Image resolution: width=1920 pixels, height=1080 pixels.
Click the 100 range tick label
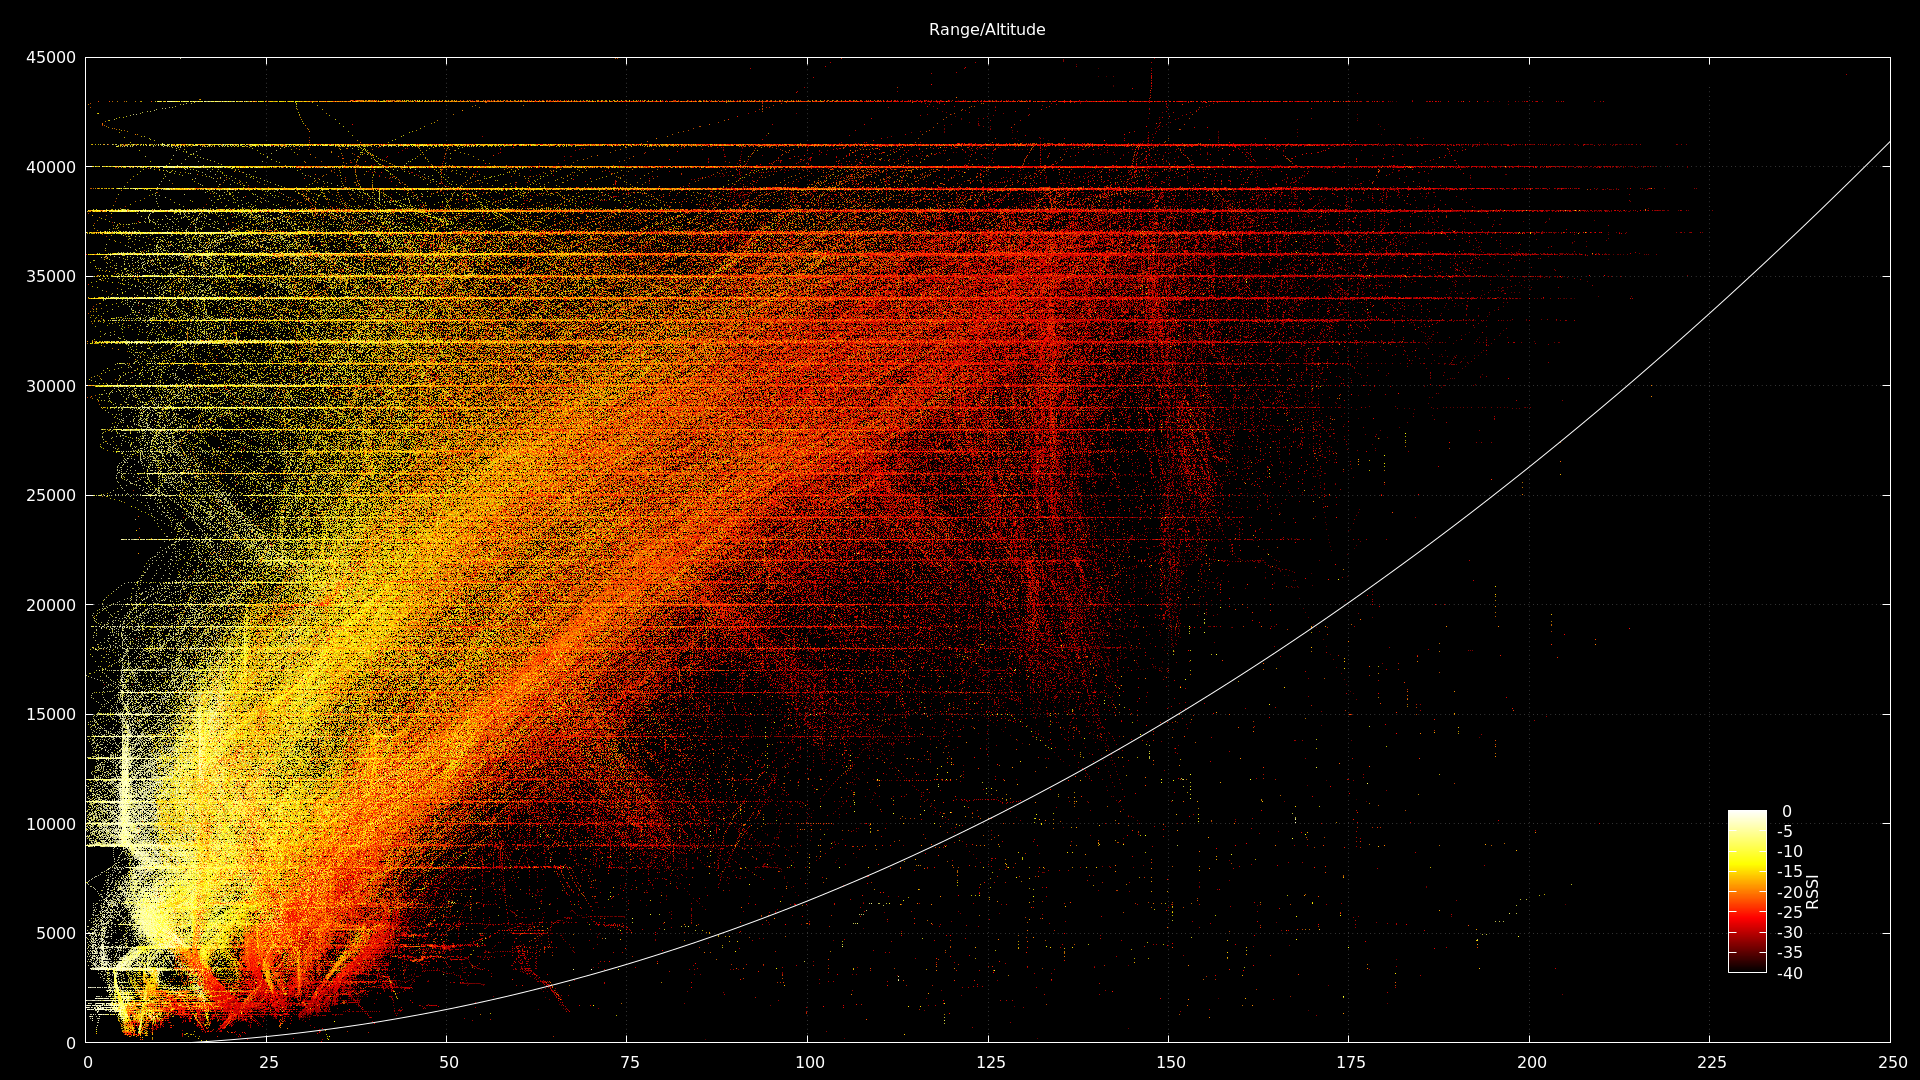[x=808, y=1062]
